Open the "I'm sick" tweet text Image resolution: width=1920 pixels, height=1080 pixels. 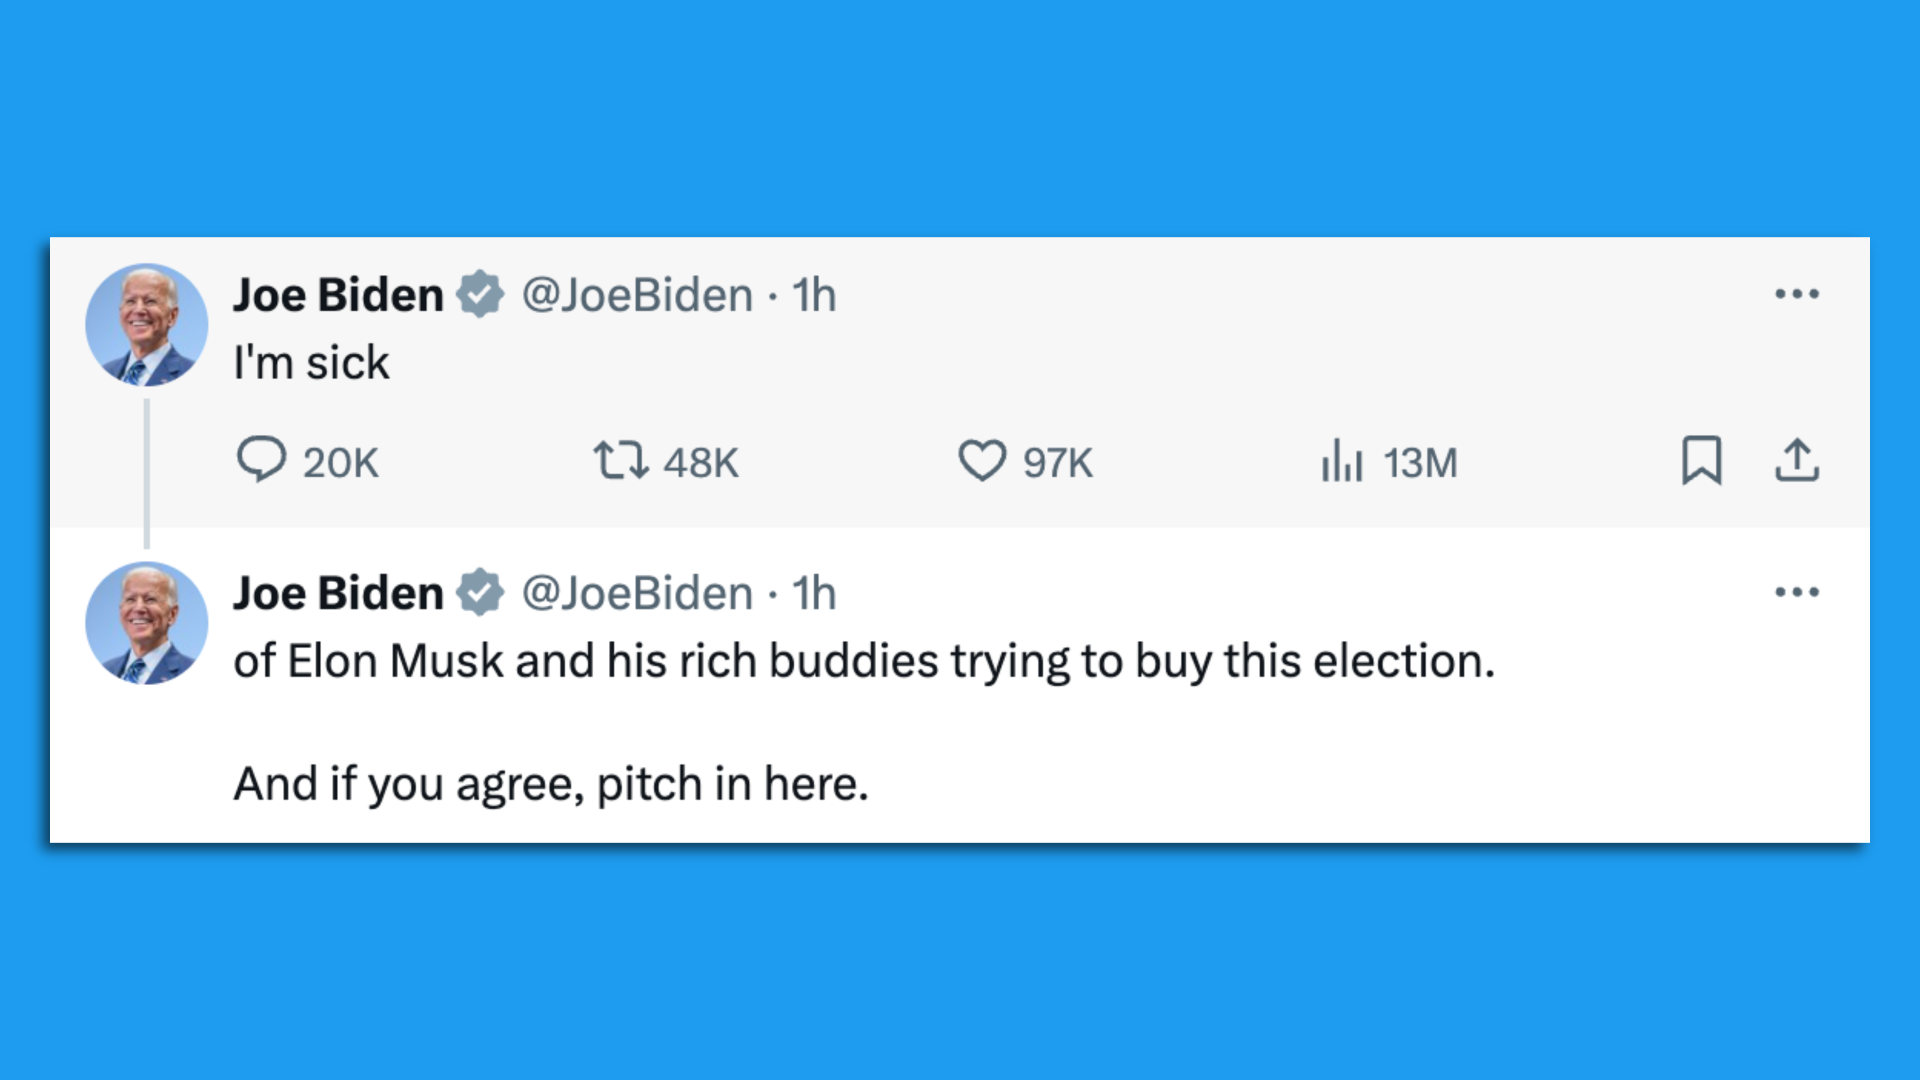tap(311, 362)
